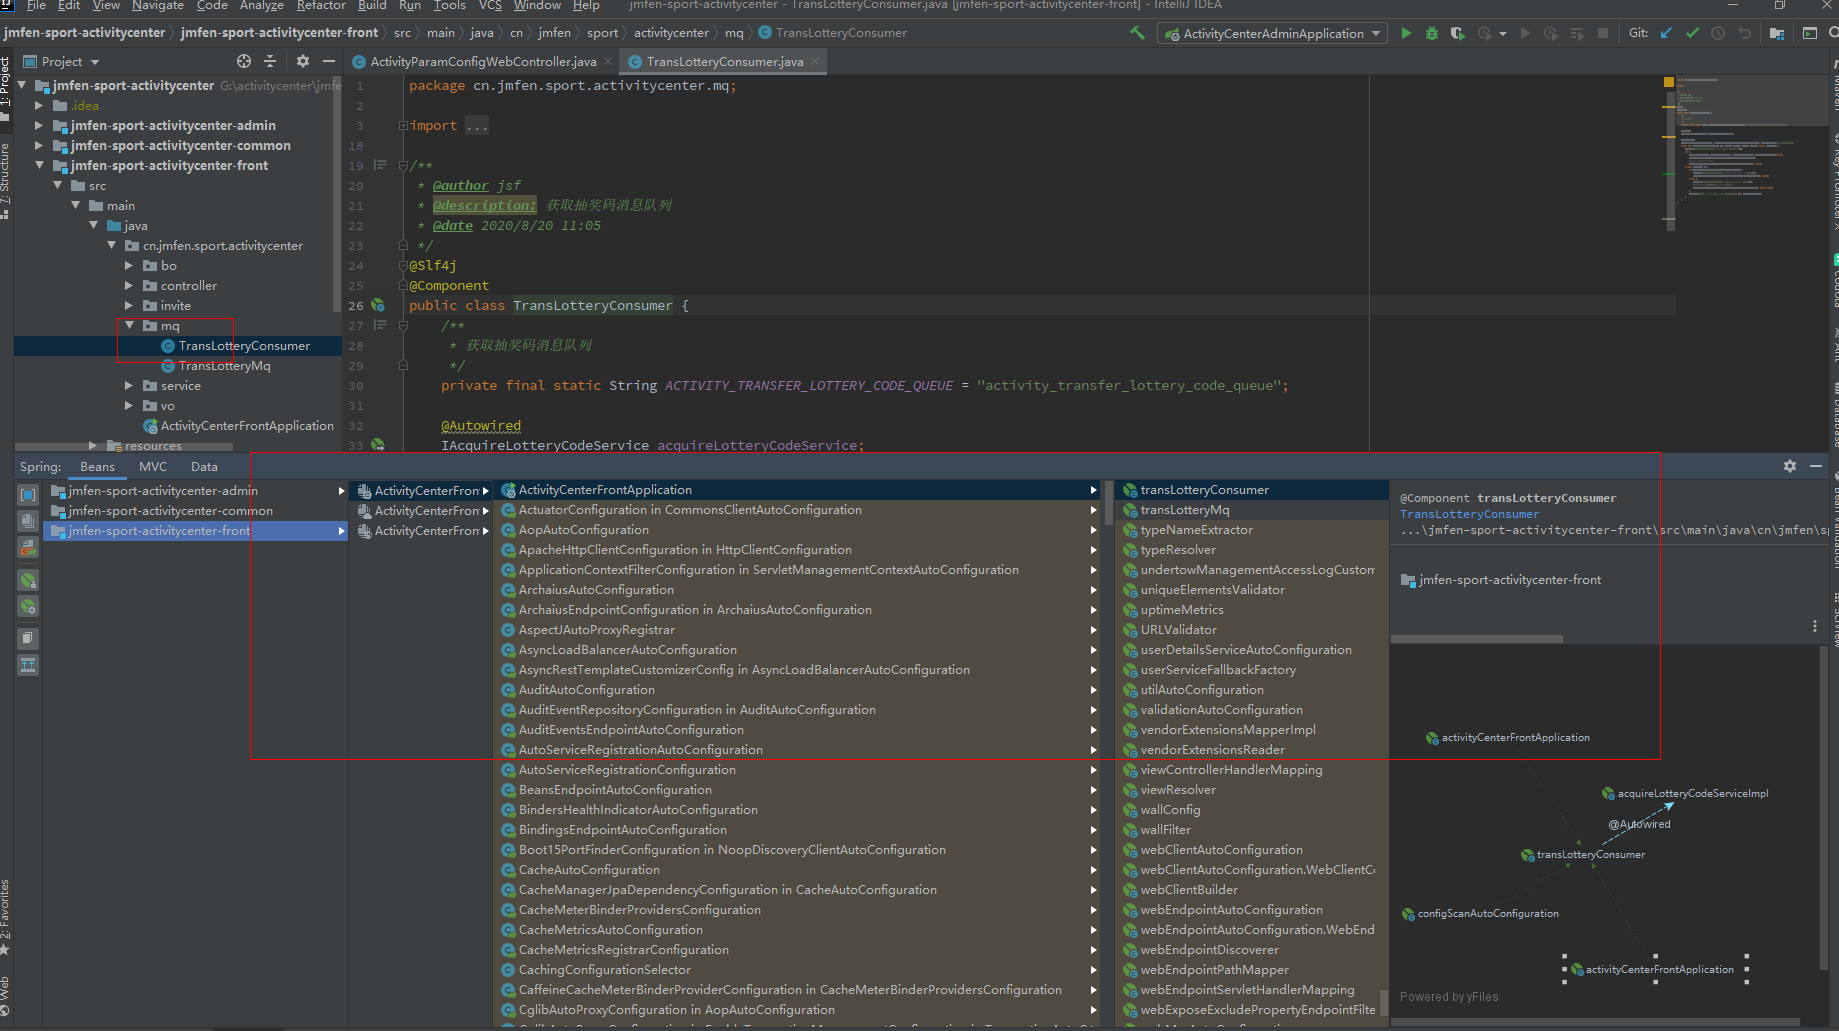
Task: Open the ActivityParamConfigWebController.java editor tab
Action: [482, 62]
